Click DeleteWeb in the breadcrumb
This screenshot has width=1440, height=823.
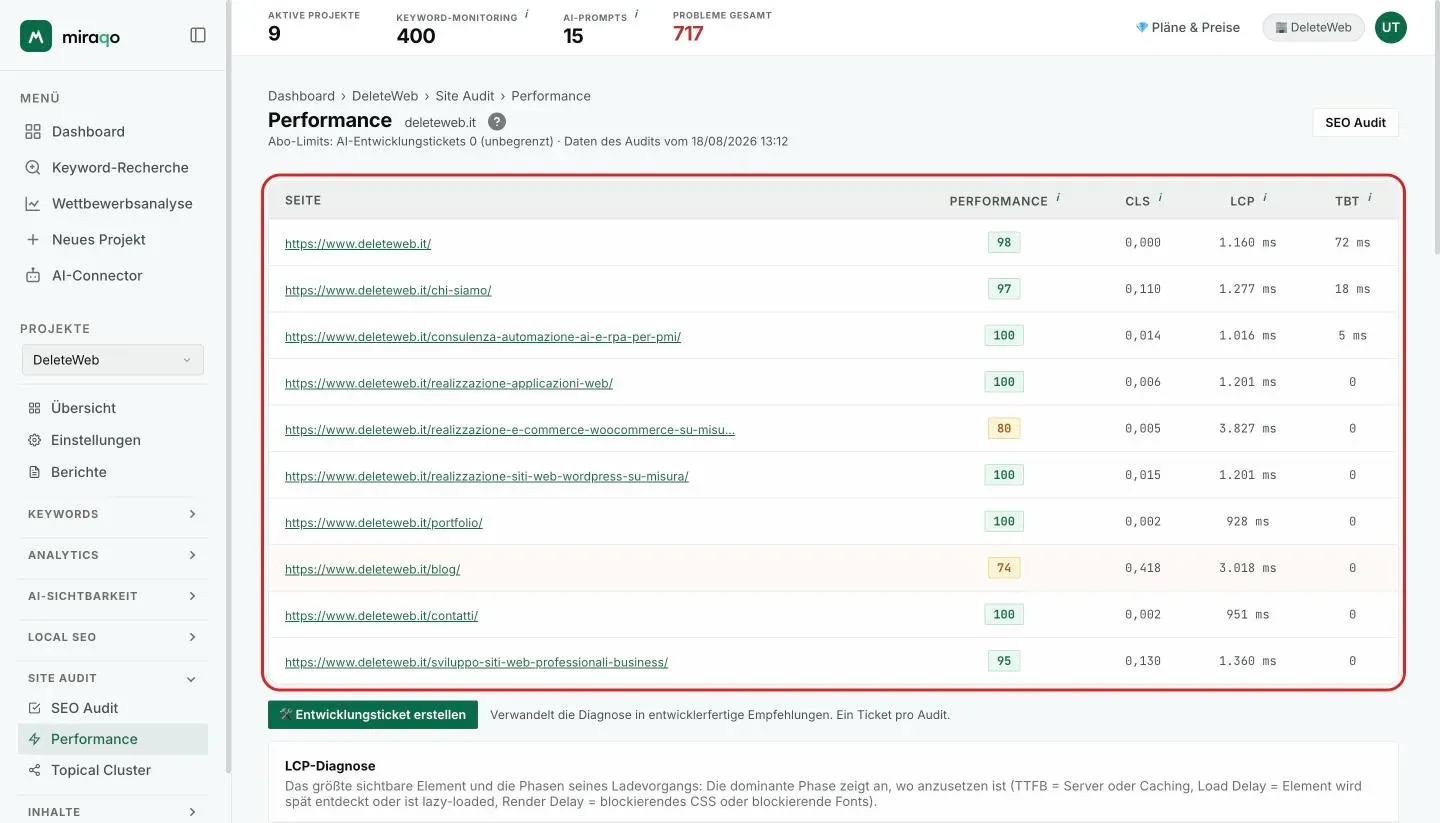(385, 96)
